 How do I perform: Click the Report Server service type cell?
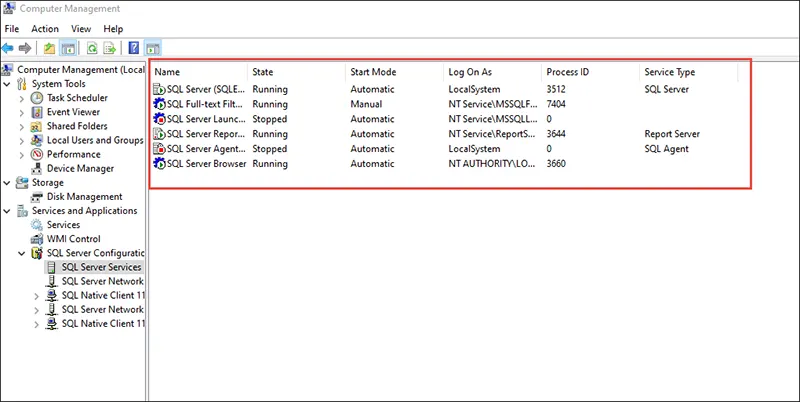click(x=672, y=134)
